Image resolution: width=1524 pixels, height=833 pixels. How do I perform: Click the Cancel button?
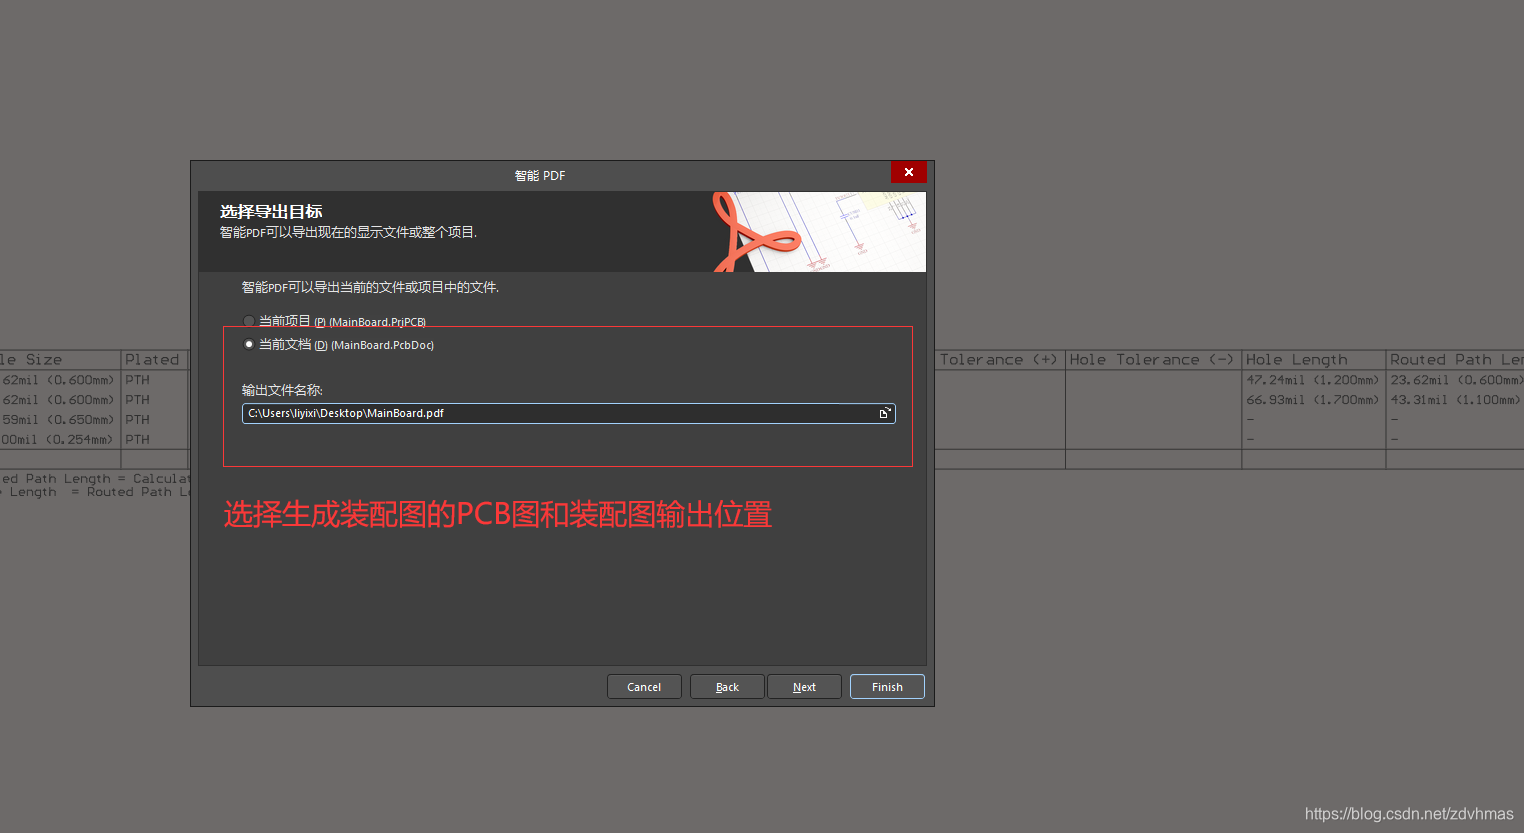point(644,687)
